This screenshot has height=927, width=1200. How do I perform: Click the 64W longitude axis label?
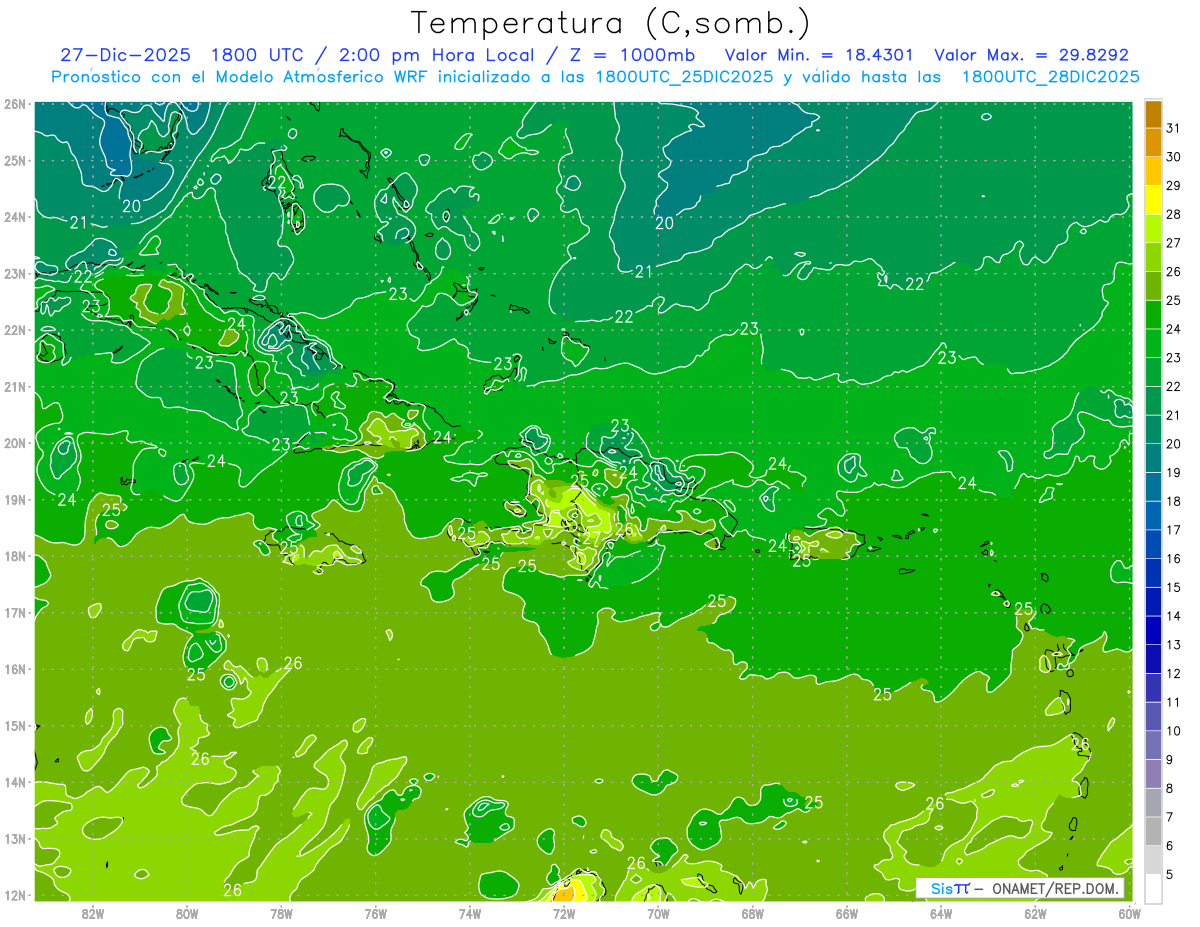[x=941, y=913]
